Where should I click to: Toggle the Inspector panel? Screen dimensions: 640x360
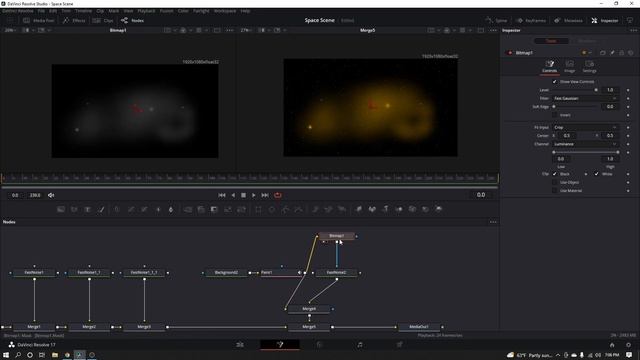point(605,20)
